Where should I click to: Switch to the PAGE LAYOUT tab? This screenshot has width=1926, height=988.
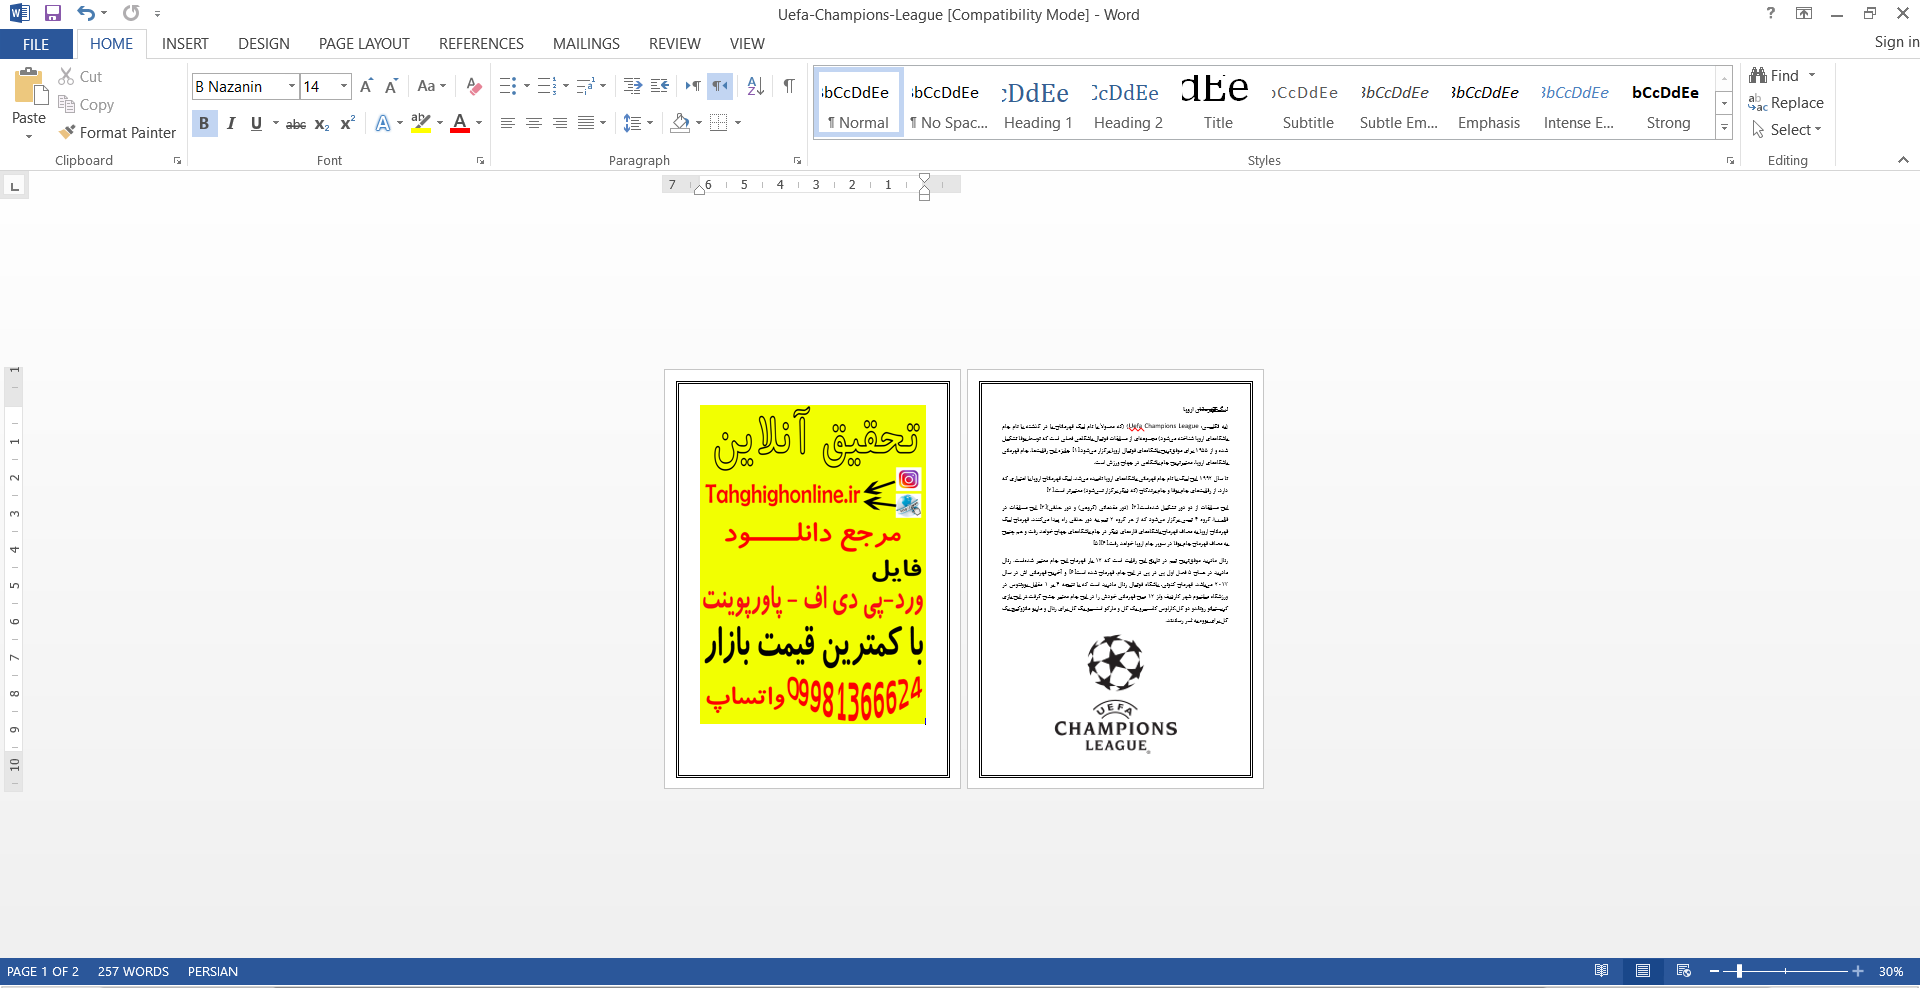click(364, 44)
